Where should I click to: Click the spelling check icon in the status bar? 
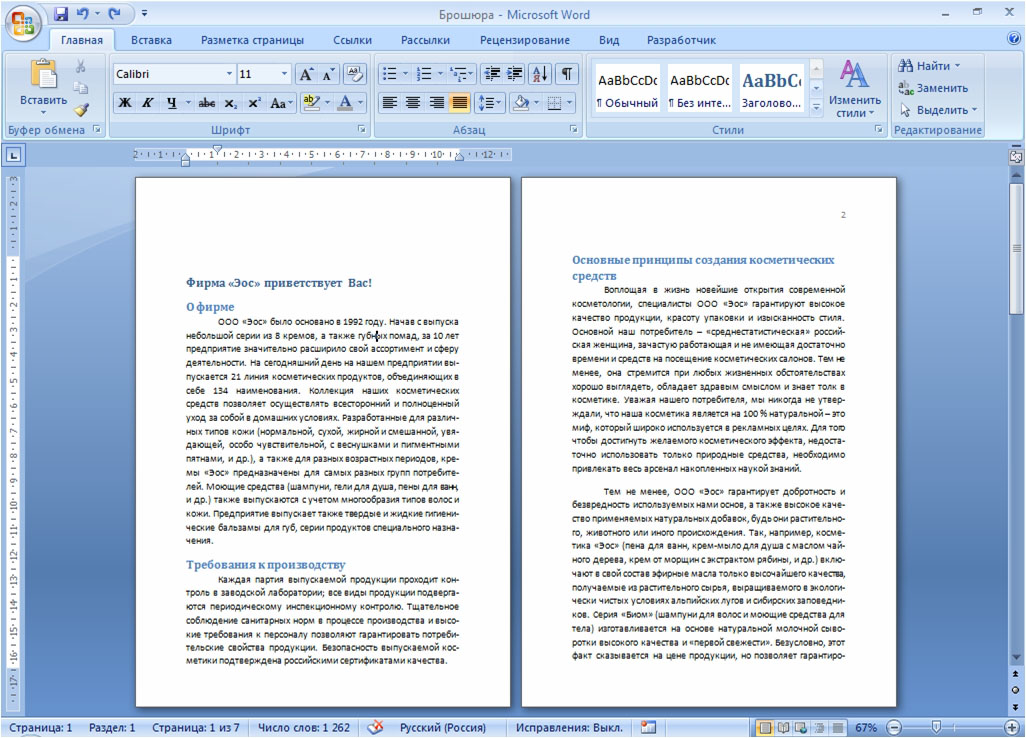point(375,728)
